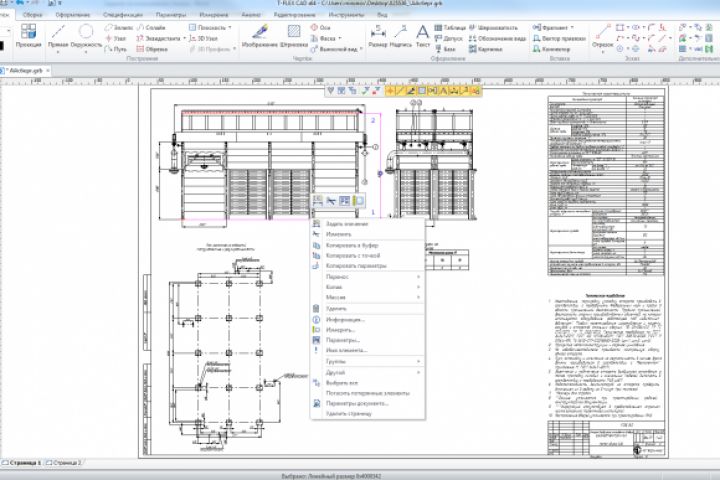Open the Сборка ribbon tab
Image resolution: width=720 pixels, height=480 pixels.
pyautogui.click(x=33, y=15)
